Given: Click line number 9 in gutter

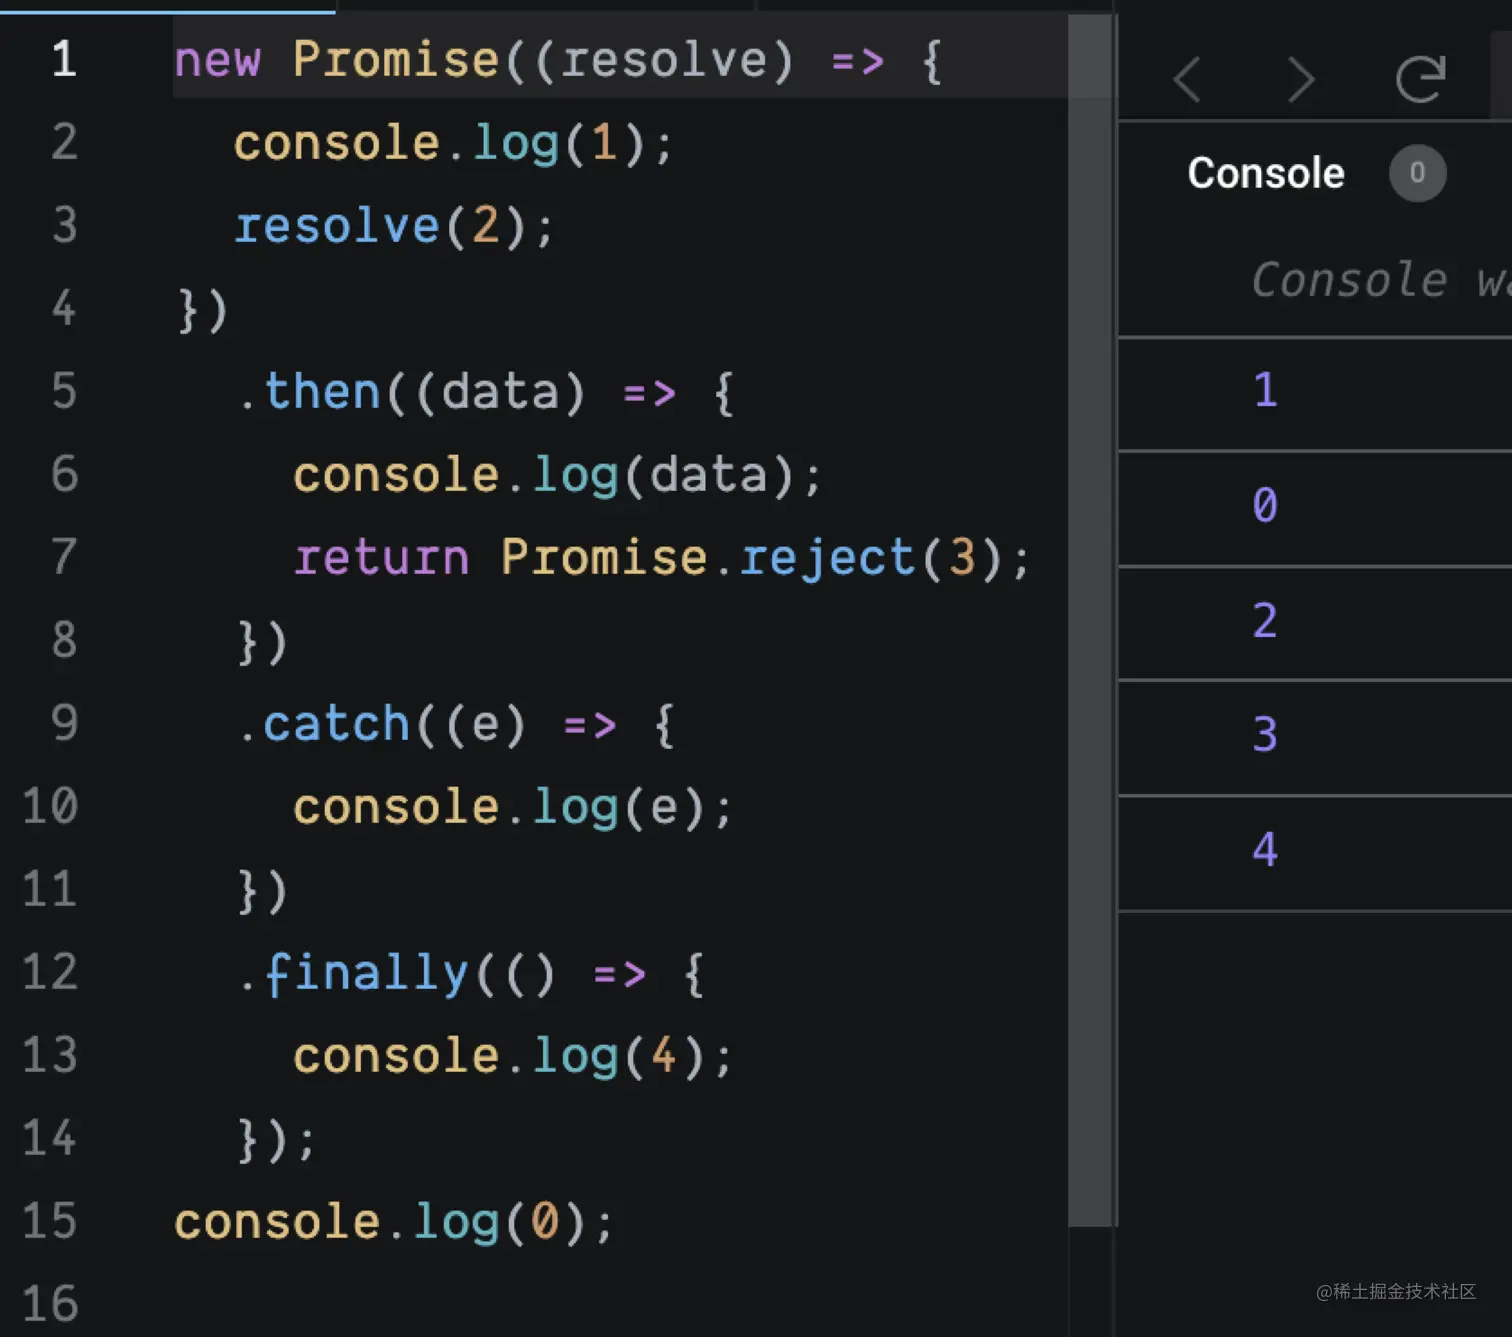Looking at the screenshot, I should click(64, 723).
